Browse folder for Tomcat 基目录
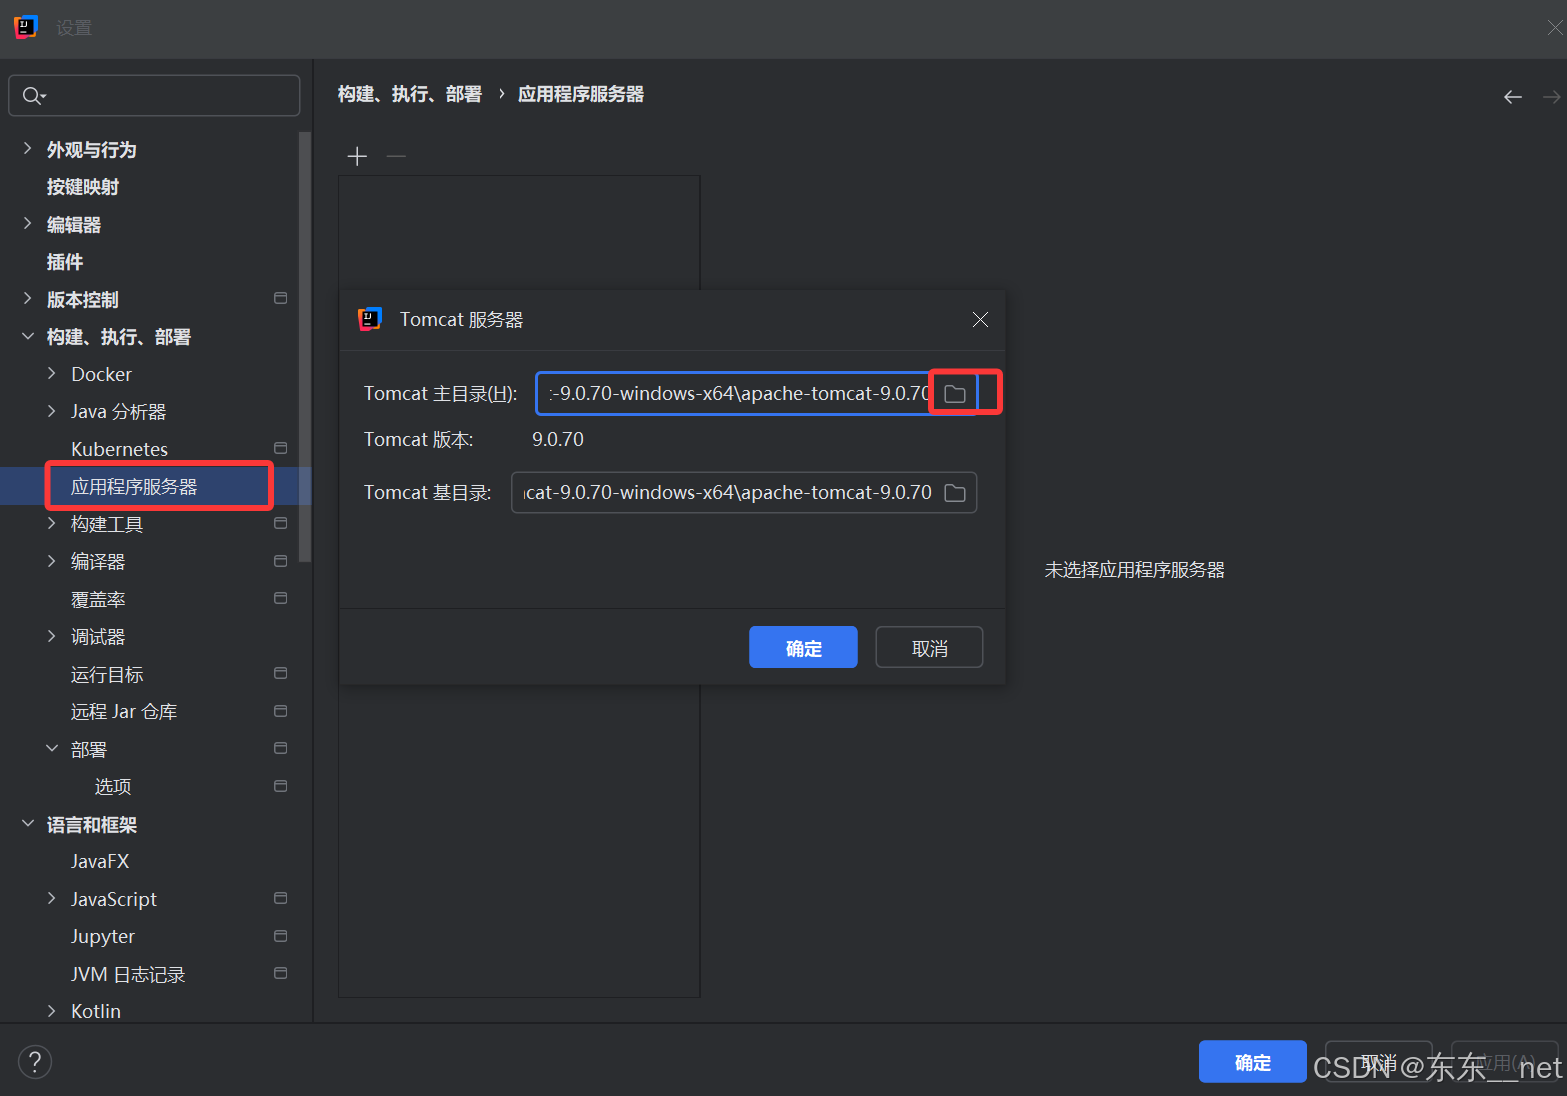1567x1096 pixels. click(955, 493)
